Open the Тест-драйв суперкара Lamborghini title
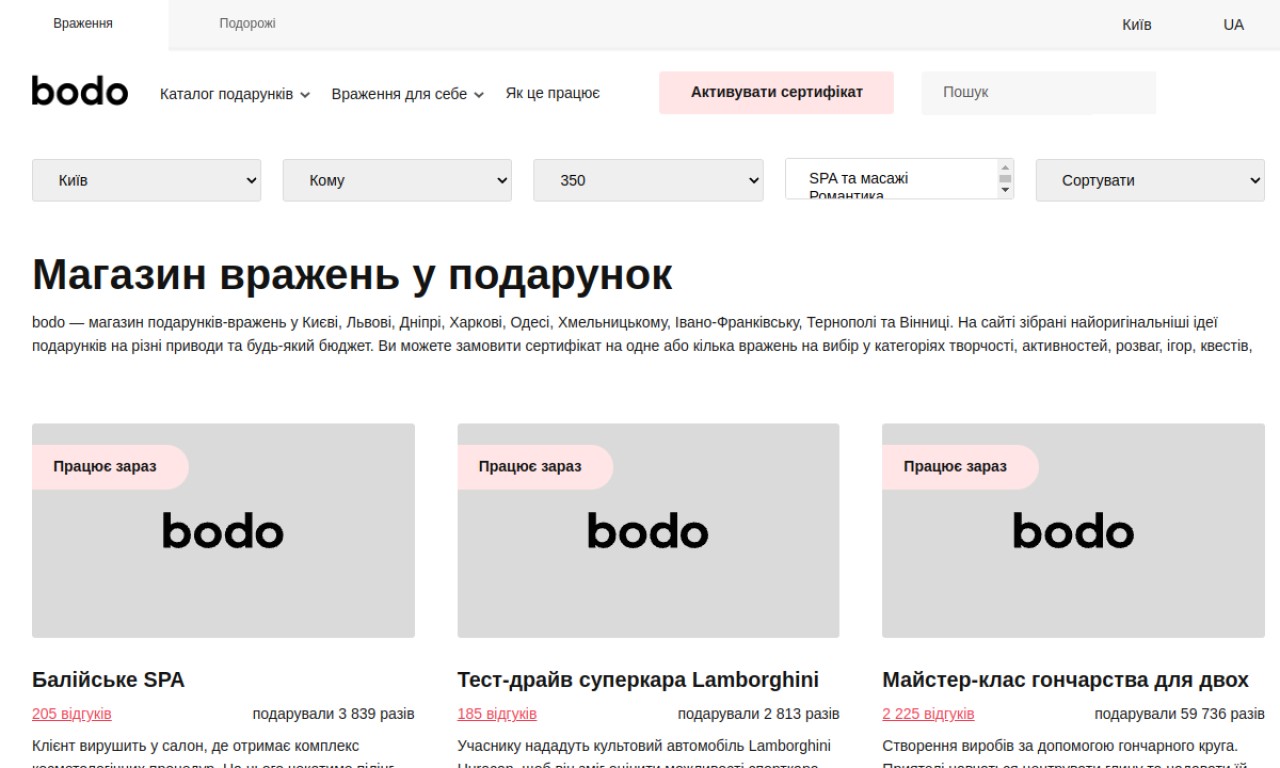Viewport: 1280px width, 768px height. click(x=638, y=680)
